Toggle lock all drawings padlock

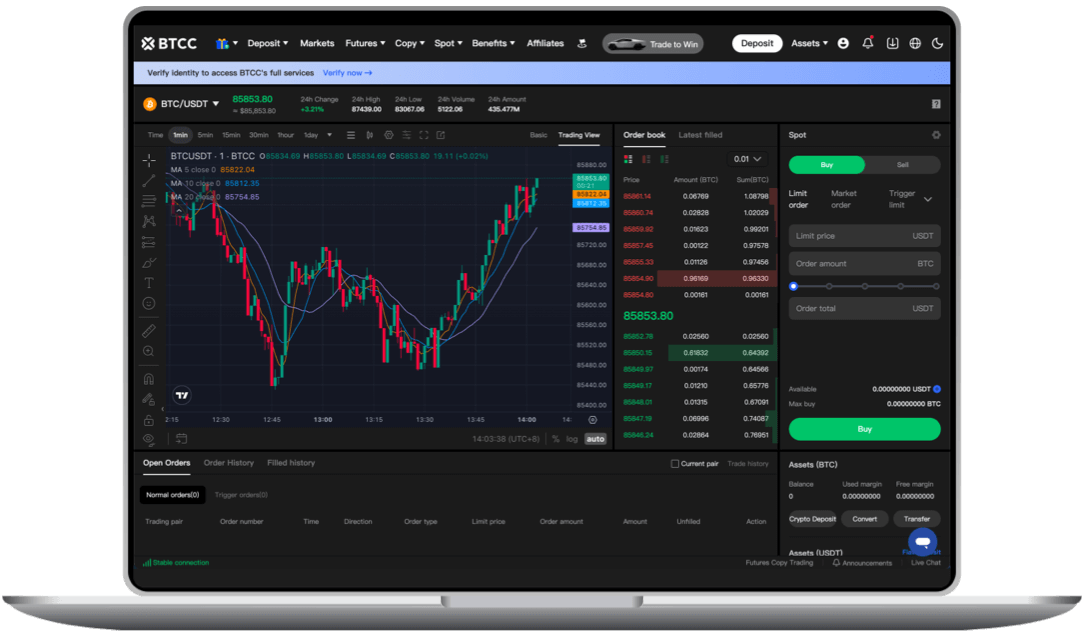click(x=149, y=420)
